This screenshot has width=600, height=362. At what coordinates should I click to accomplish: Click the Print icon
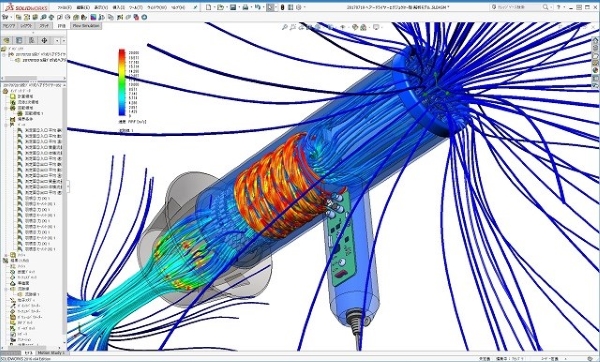245,7
